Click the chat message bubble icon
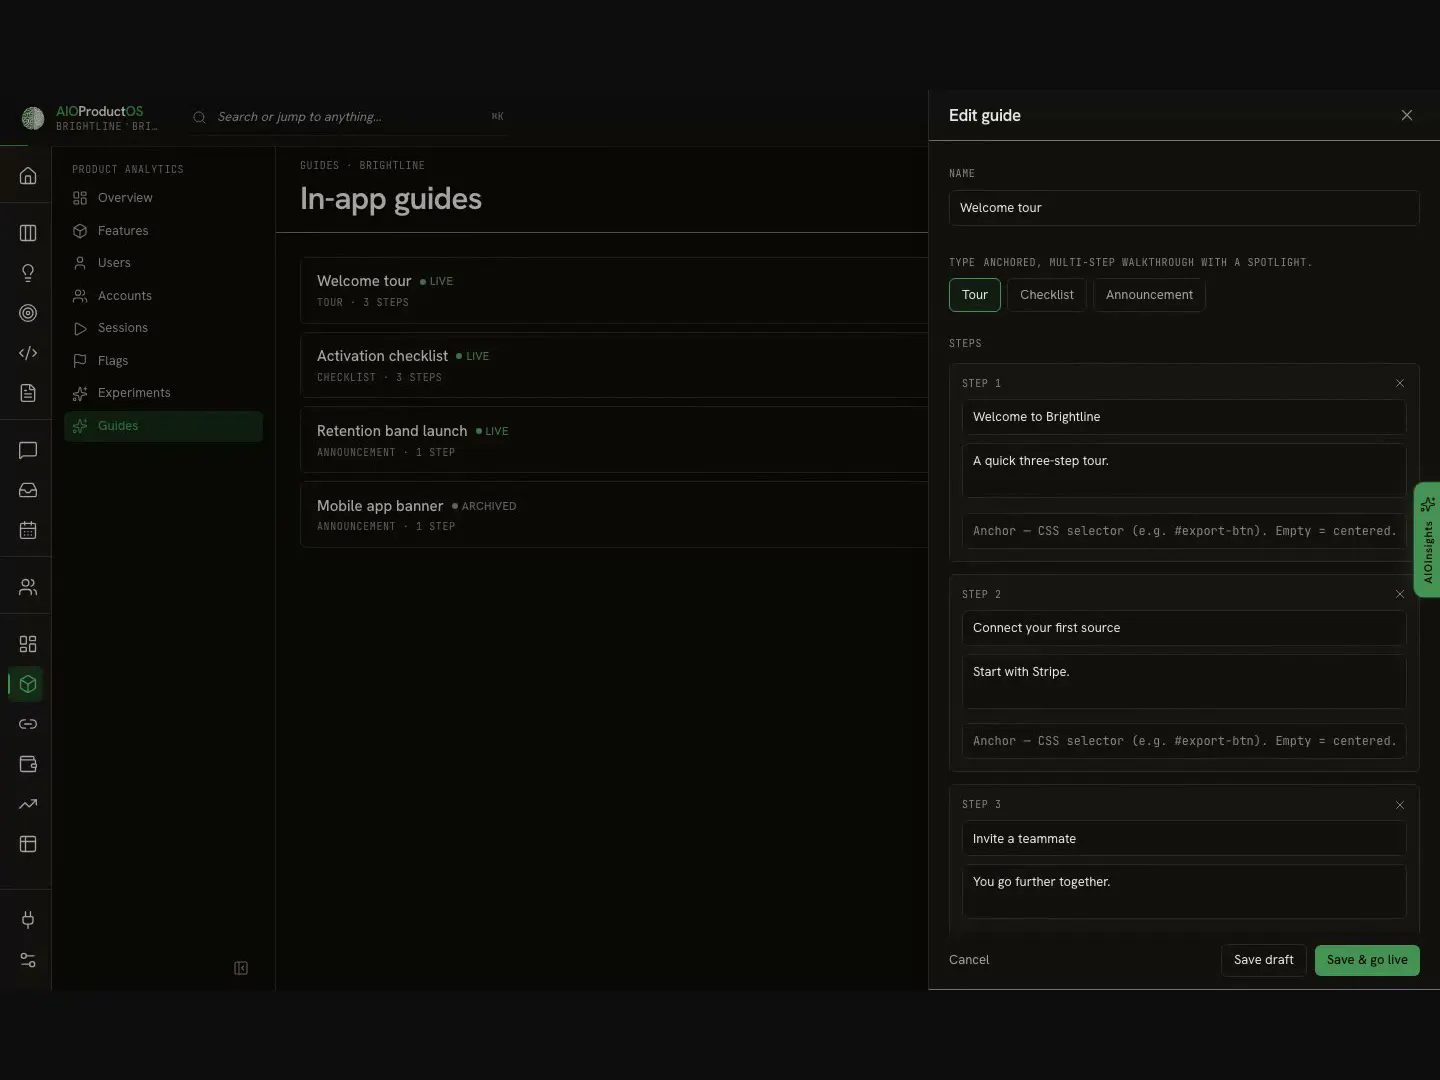1440x1080 pixels. [28, 450]
